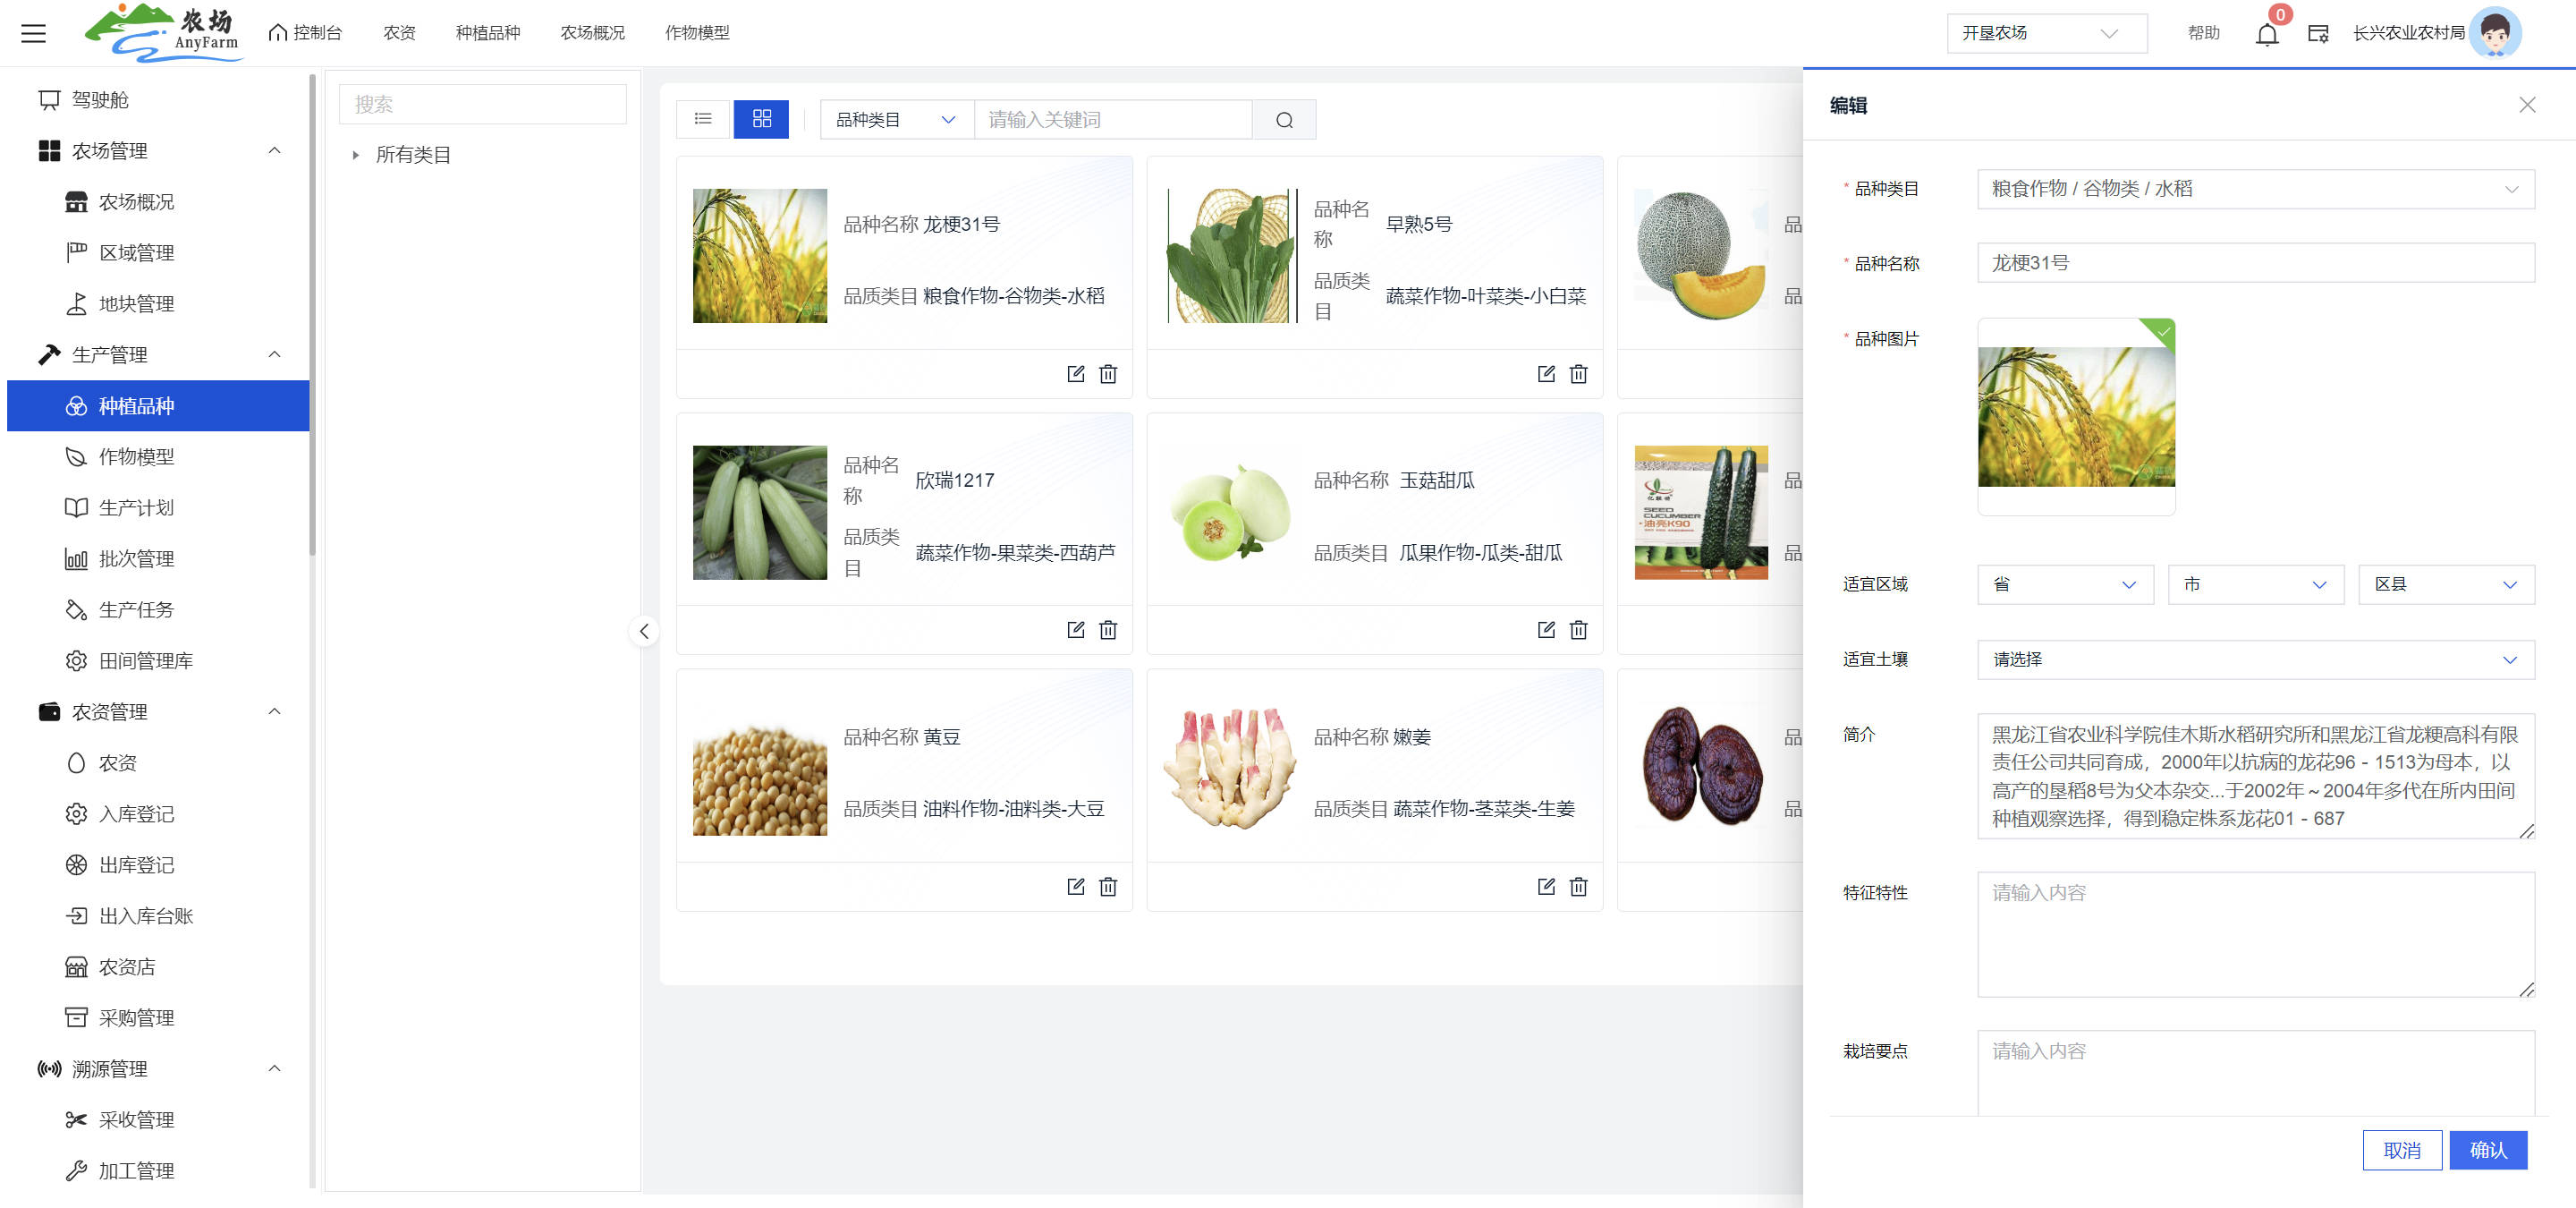2576x1208 pixels.
Task: Click the notification bell icon
Action: tap(2266, 35)
